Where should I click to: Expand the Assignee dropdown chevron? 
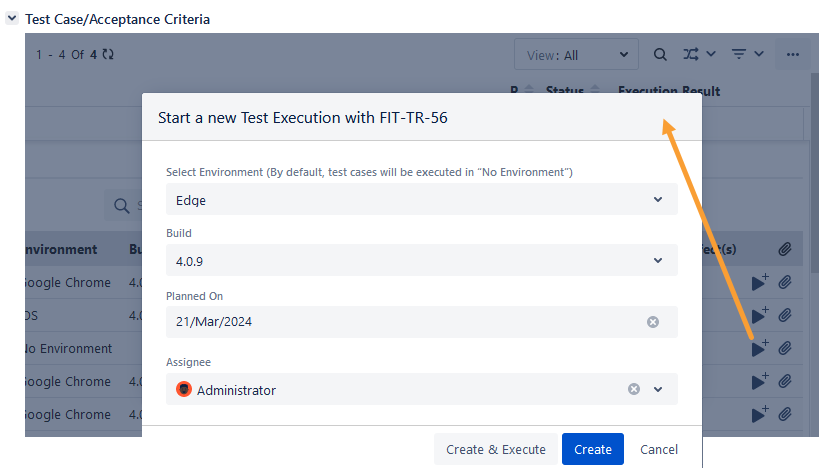658,389
